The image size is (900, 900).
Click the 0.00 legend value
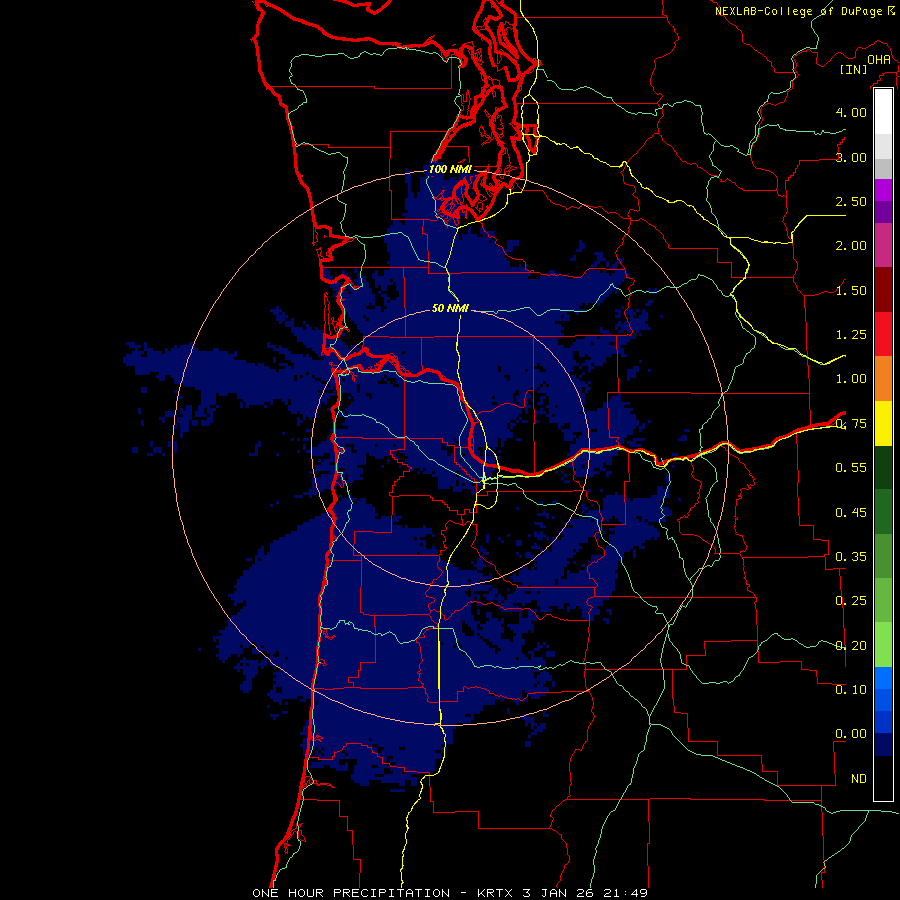tap(851, 734)
